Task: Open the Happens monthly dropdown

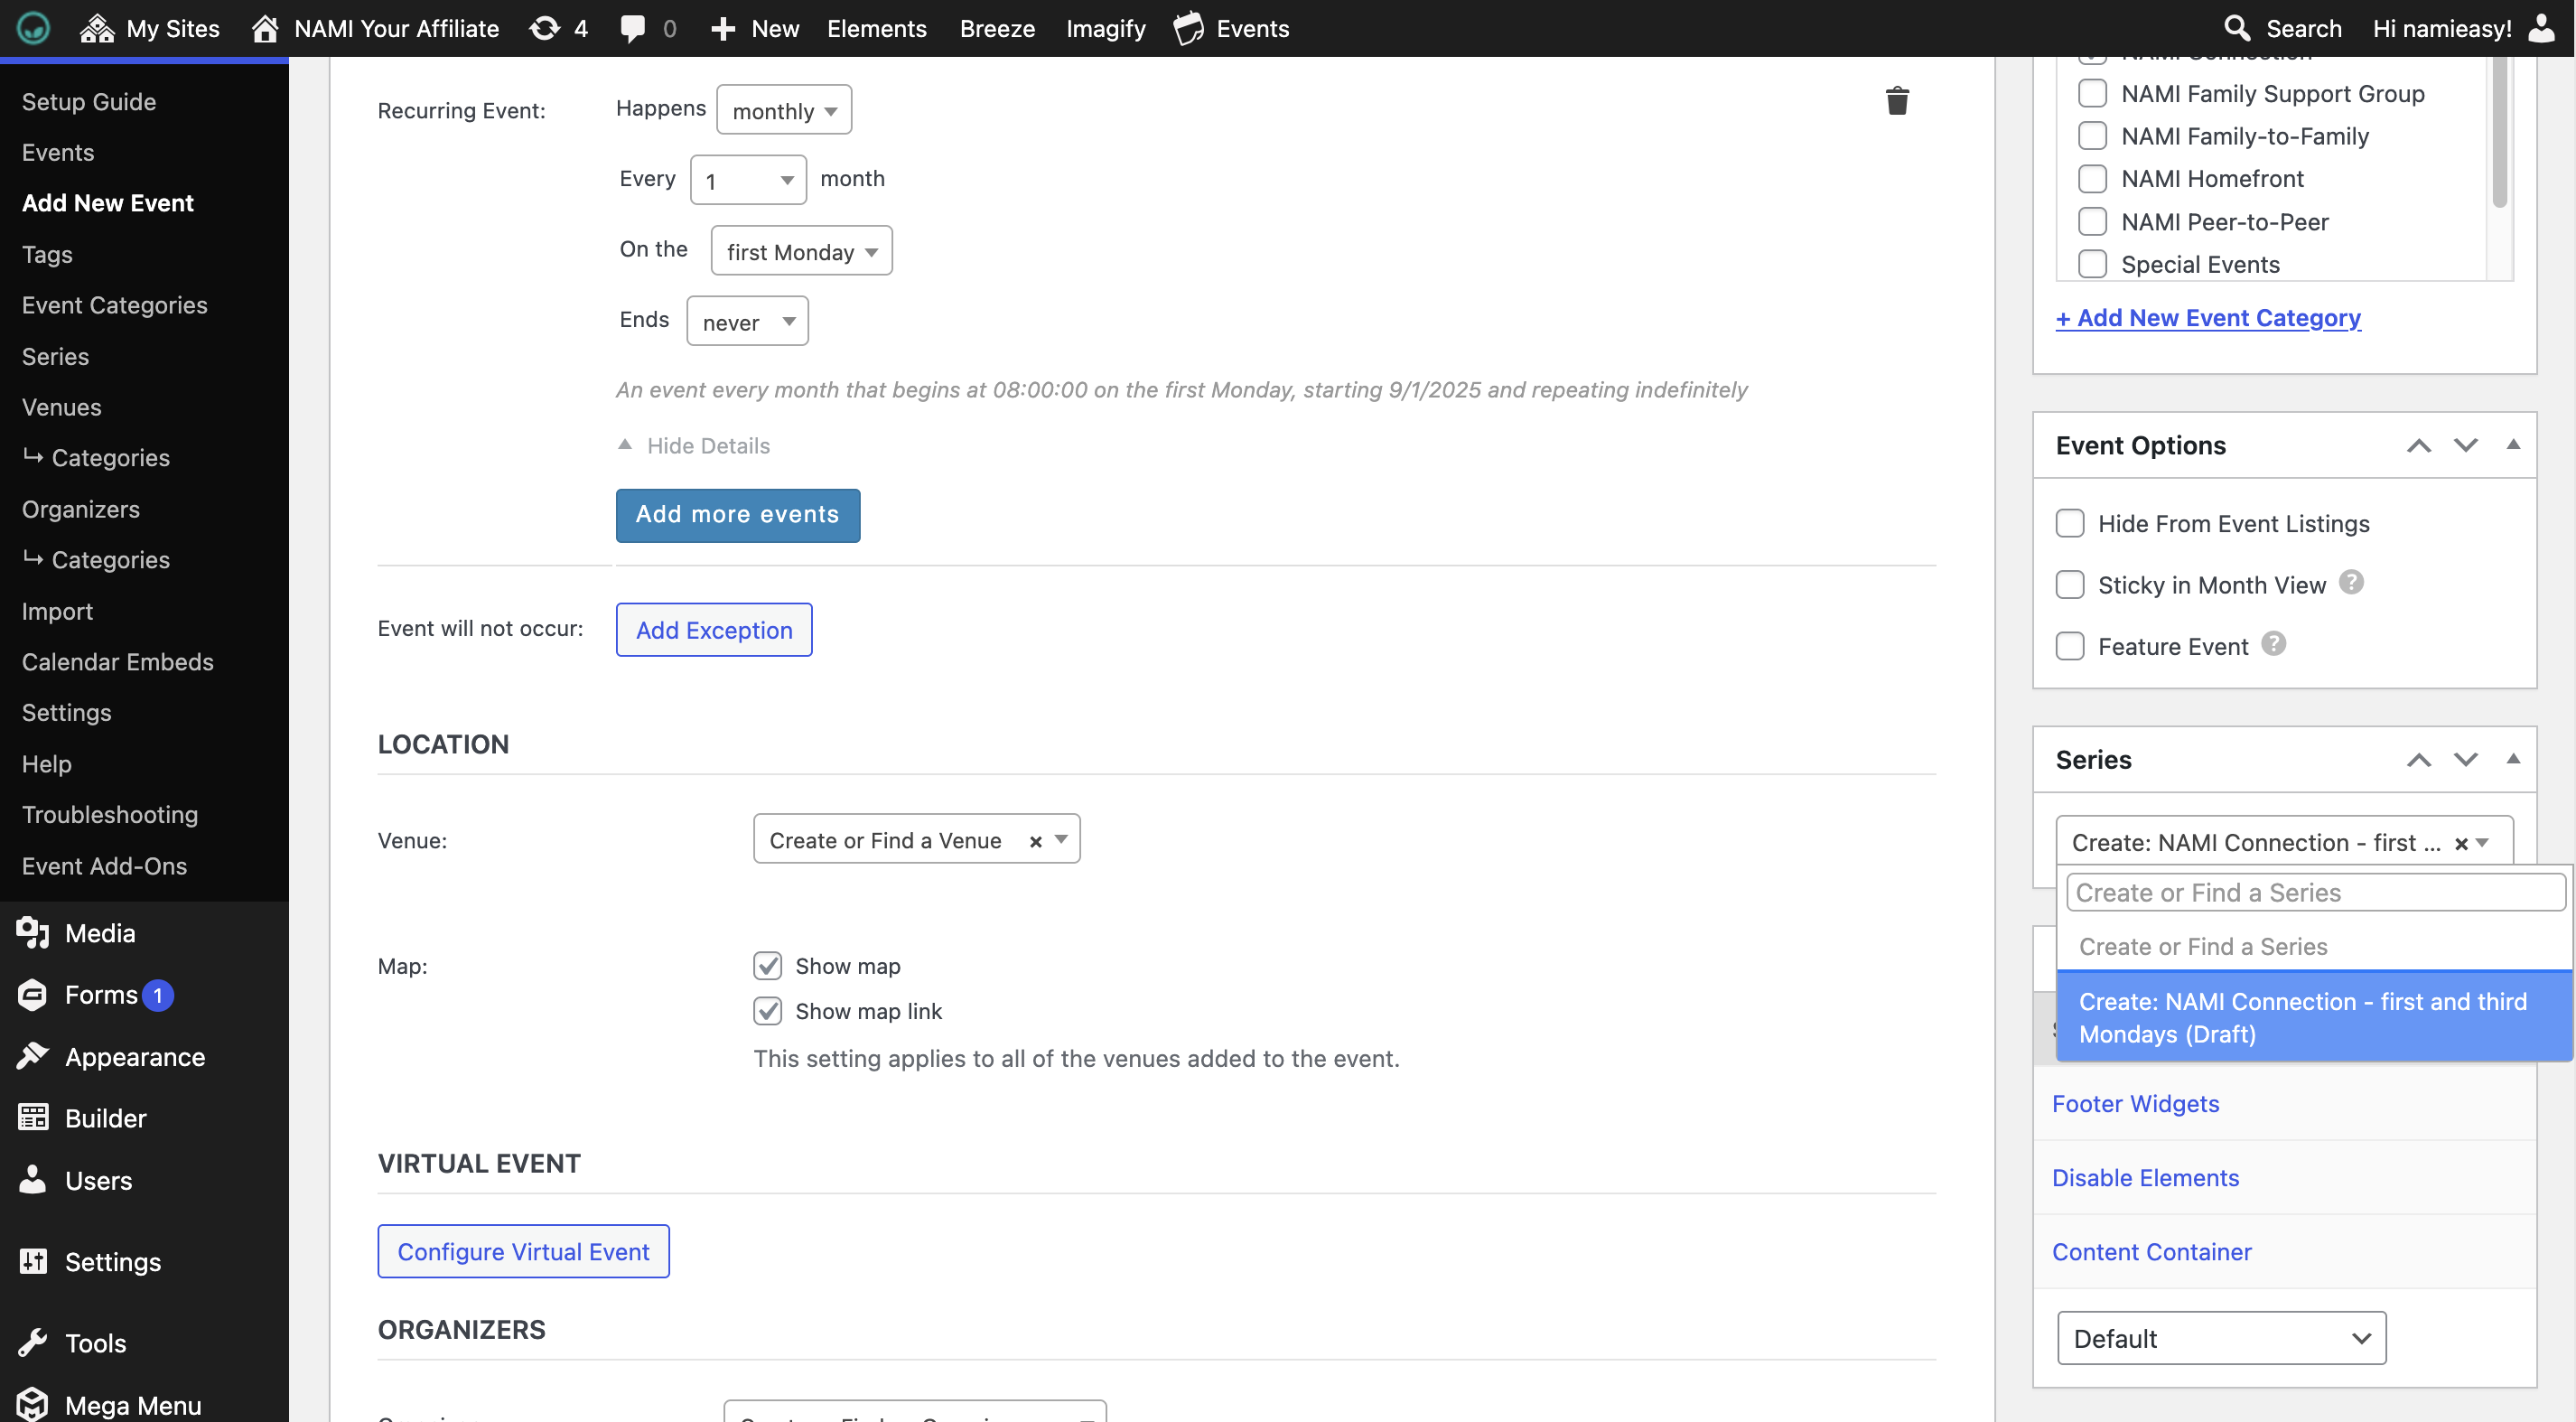Action: coord(784,111)
